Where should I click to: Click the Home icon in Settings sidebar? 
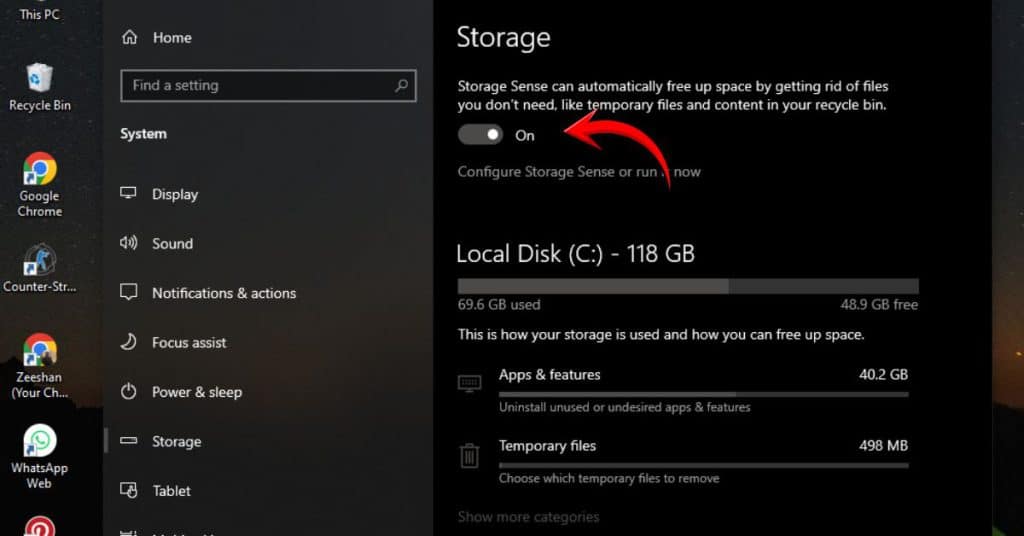129,38
